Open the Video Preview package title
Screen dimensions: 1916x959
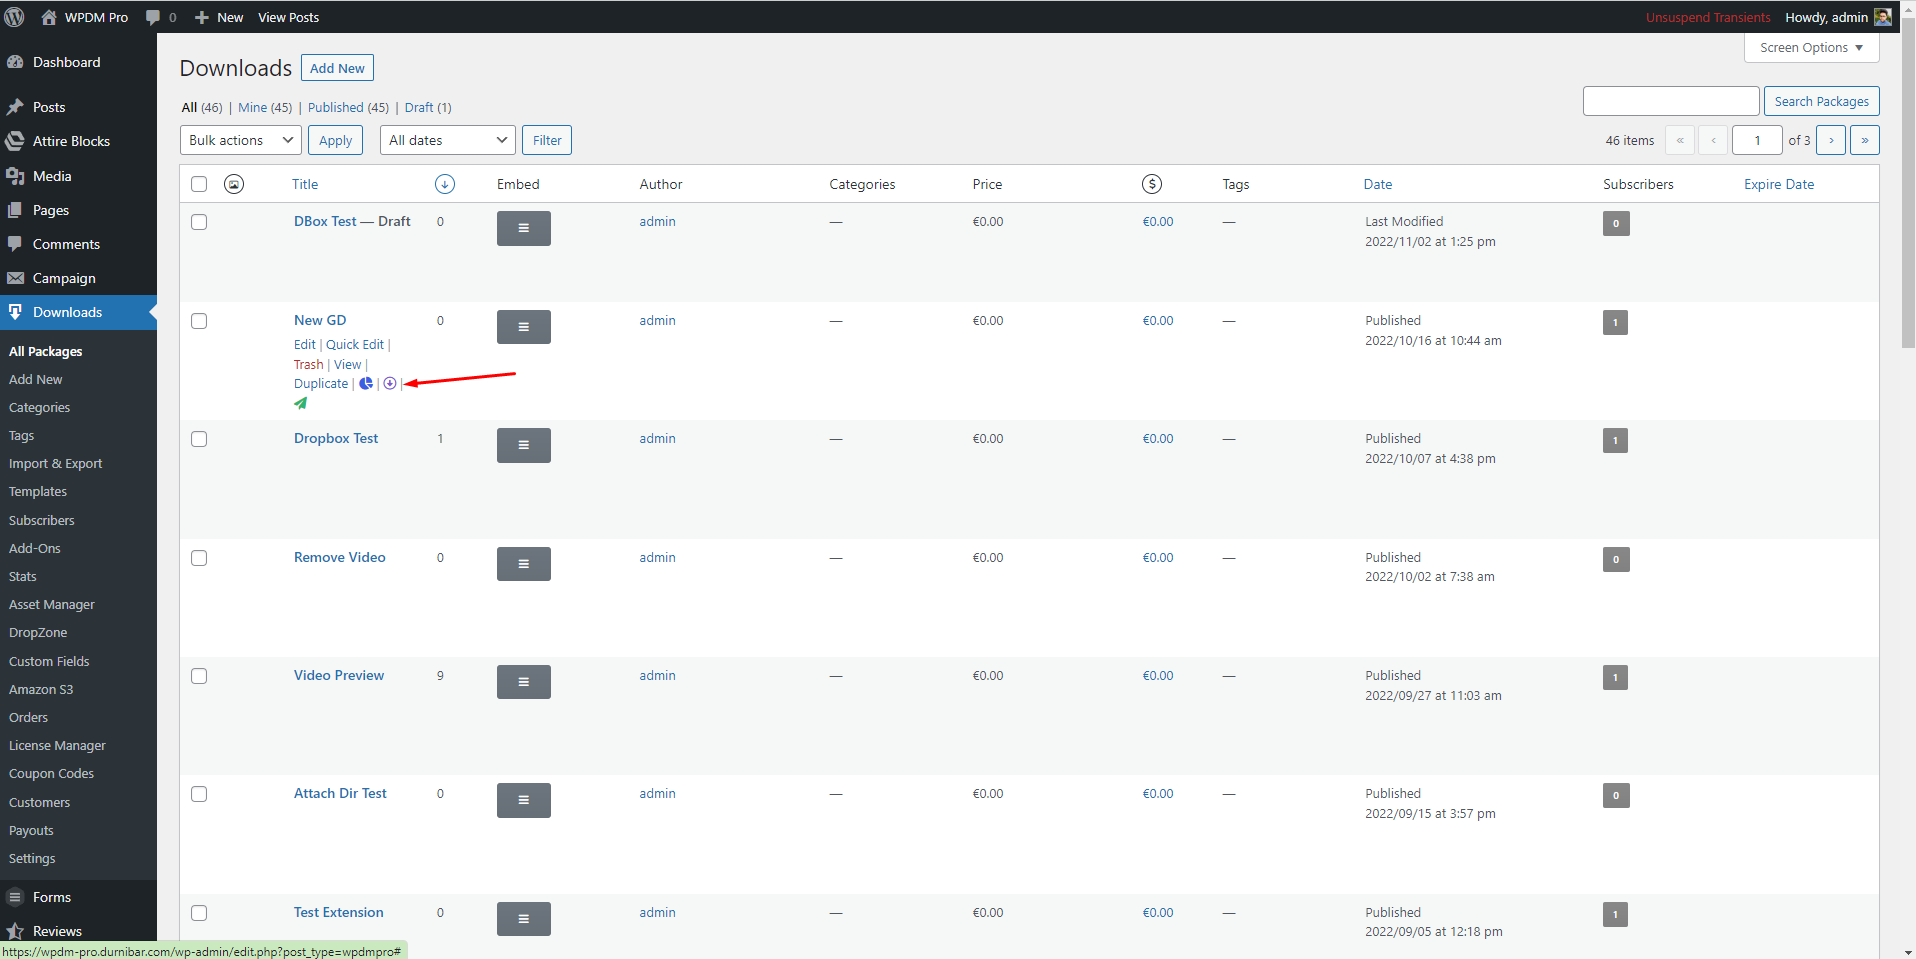[x=339, y=675]
